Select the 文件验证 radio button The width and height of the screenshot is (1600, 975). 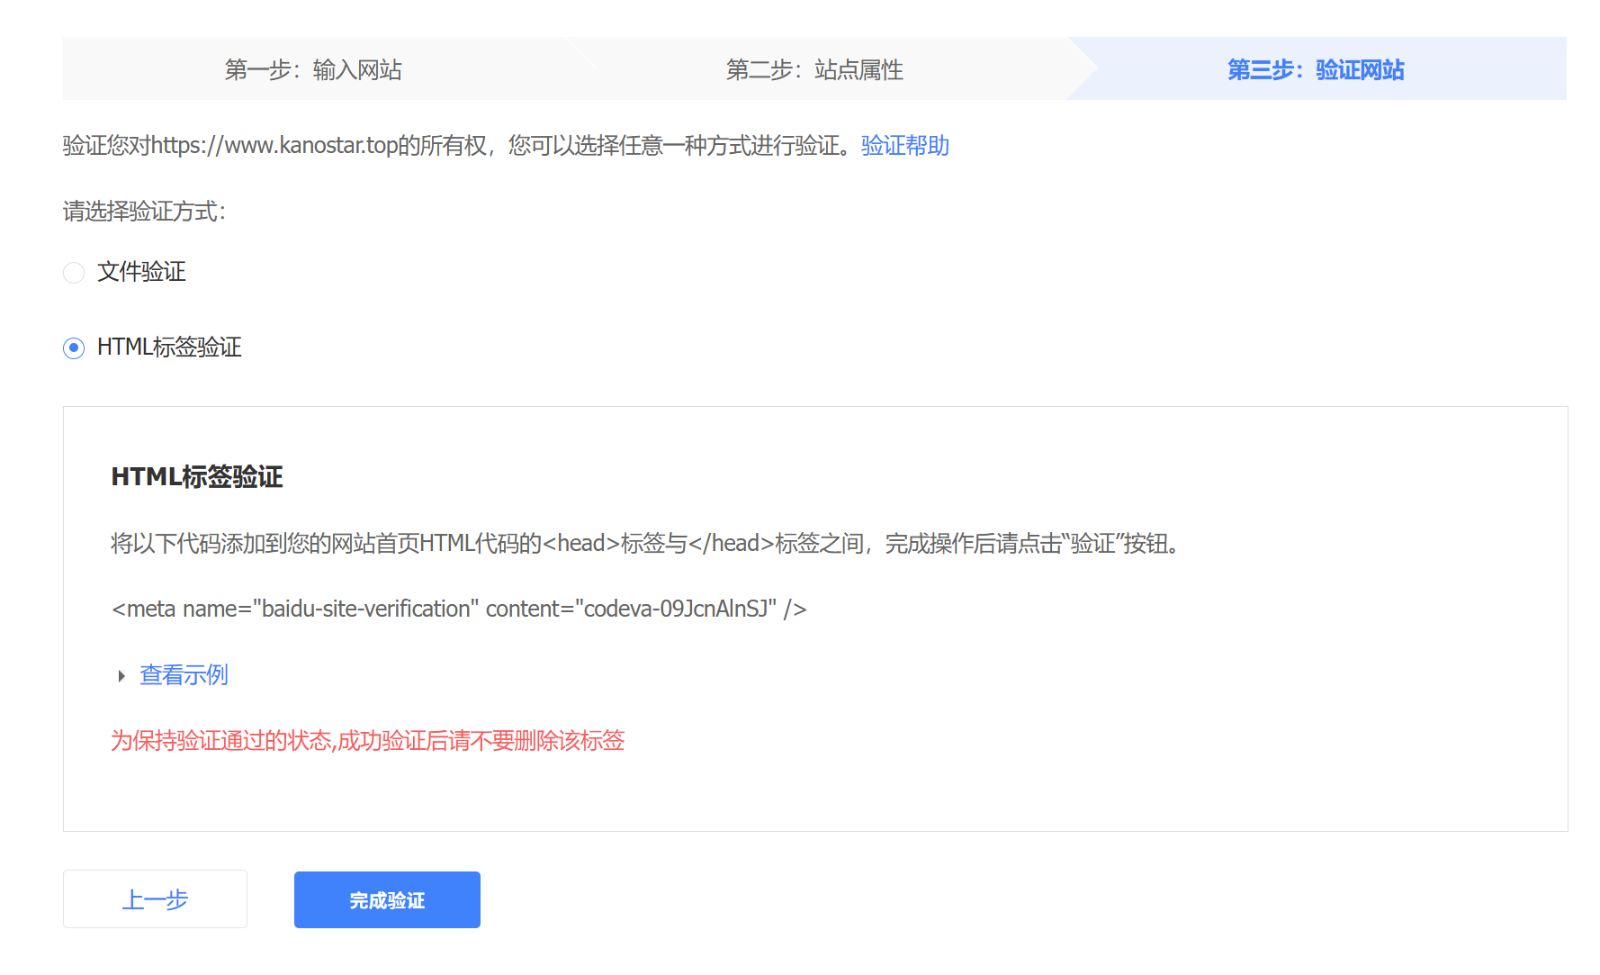coord(73,273)
